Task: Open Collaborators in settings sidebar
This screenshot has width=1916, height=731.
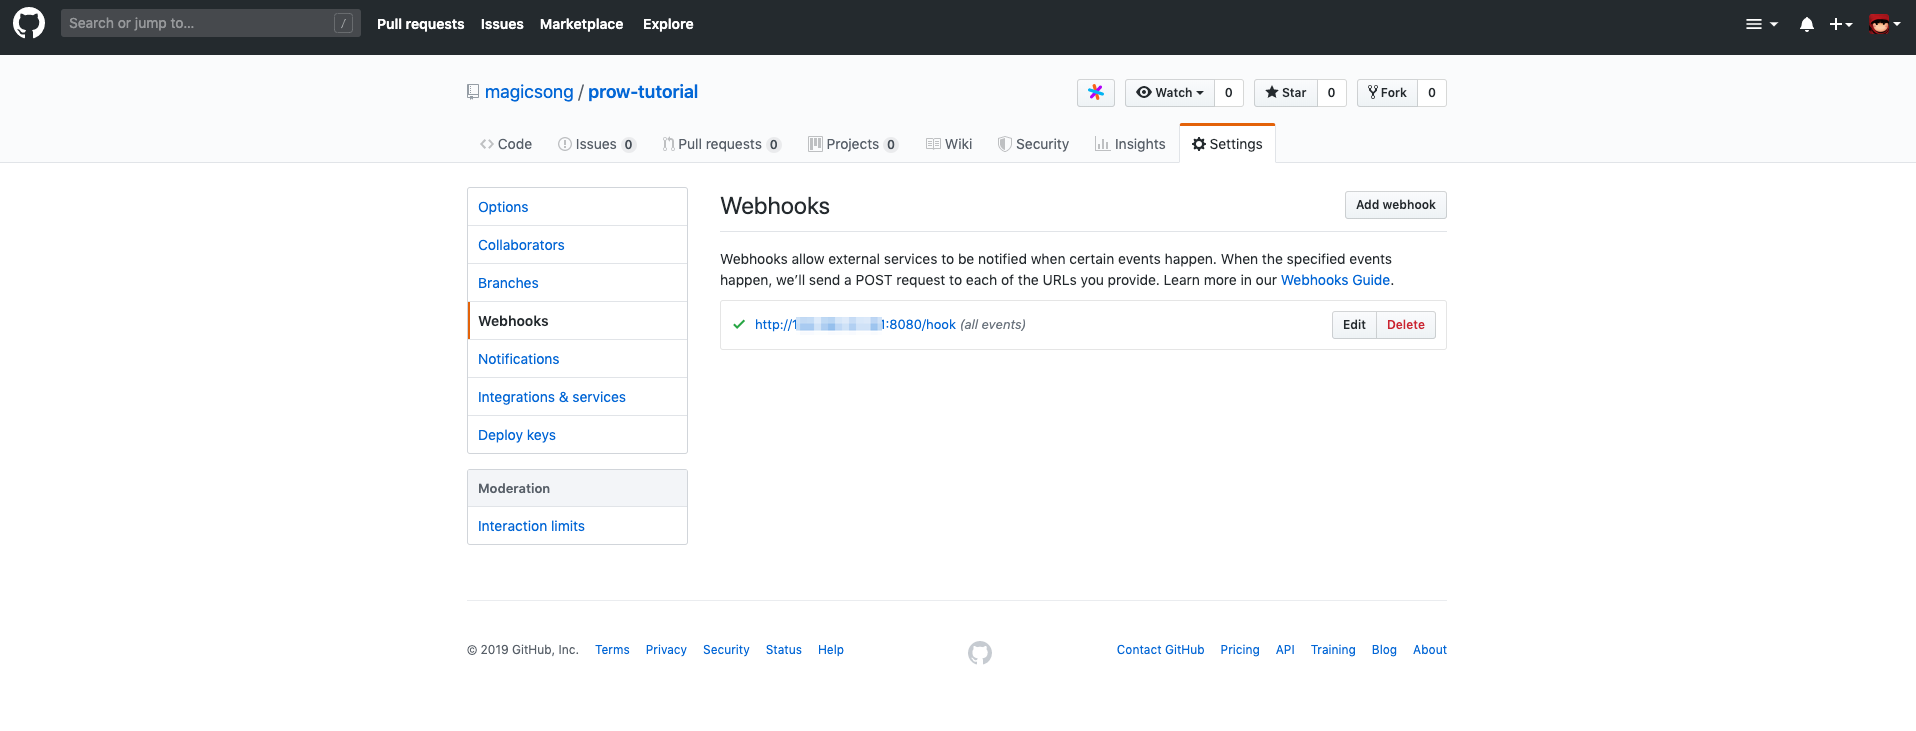Action: pyautogui.click(x=577, y=245)
